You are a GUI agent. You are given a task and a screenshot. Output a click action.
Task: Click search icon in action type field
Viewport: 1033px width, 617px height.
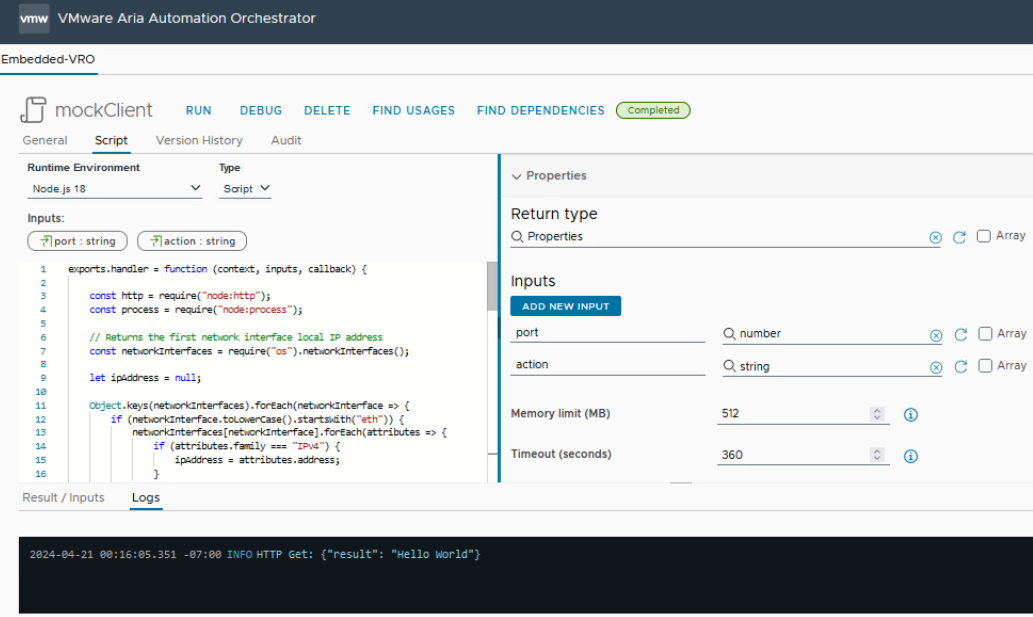pyautogui.click(x=729, y=365)
